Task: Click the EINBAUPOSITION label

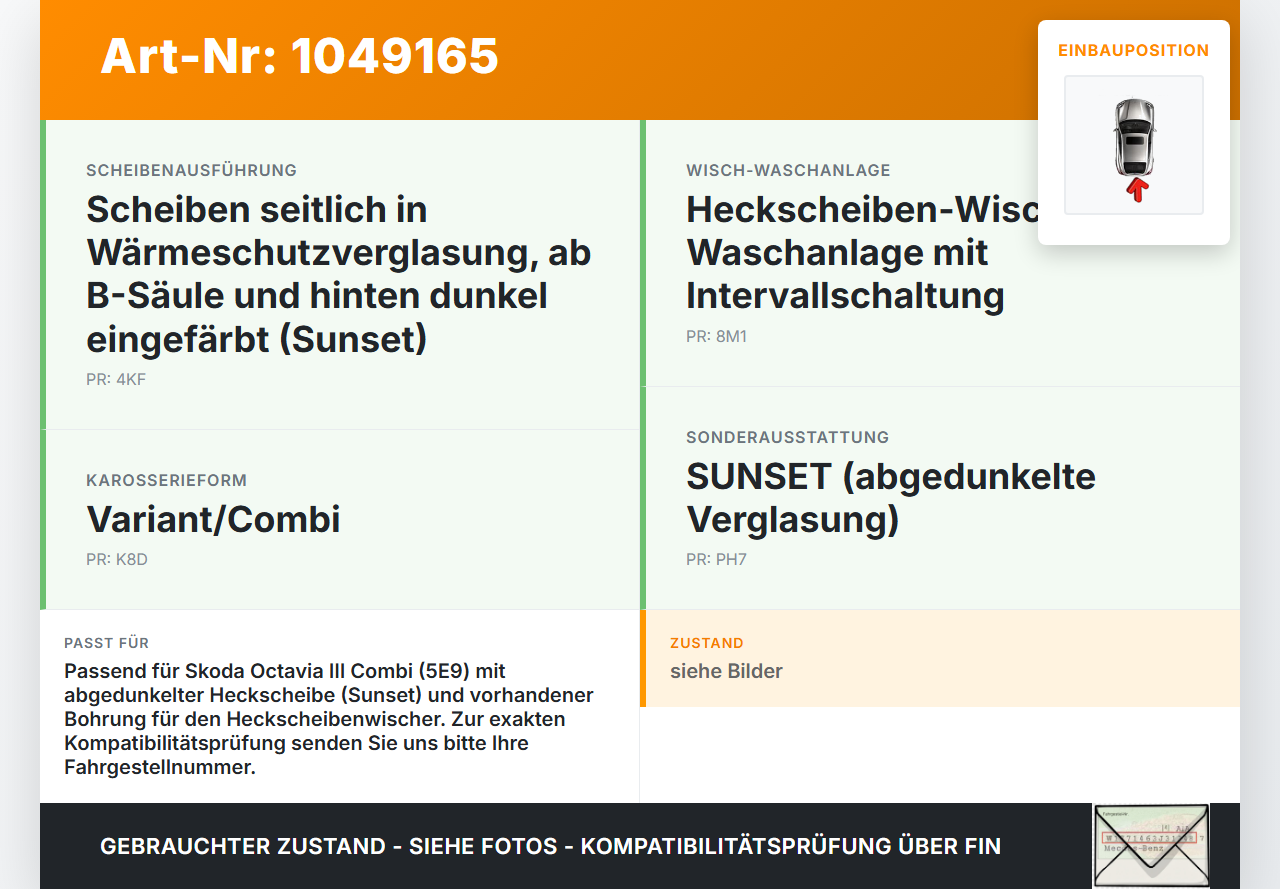Action: coord(1134,50)
